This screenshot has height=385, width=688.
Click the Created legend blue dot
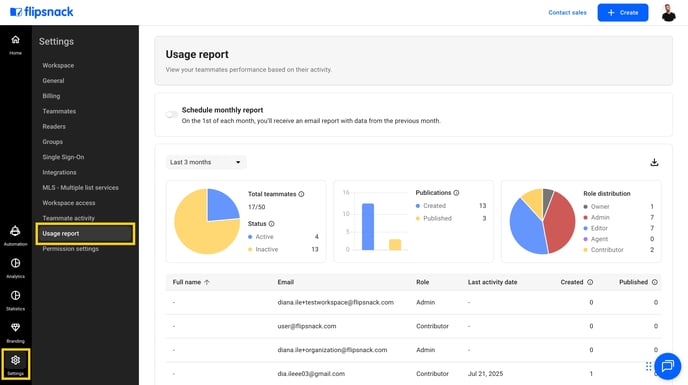[x=418, y=206]
